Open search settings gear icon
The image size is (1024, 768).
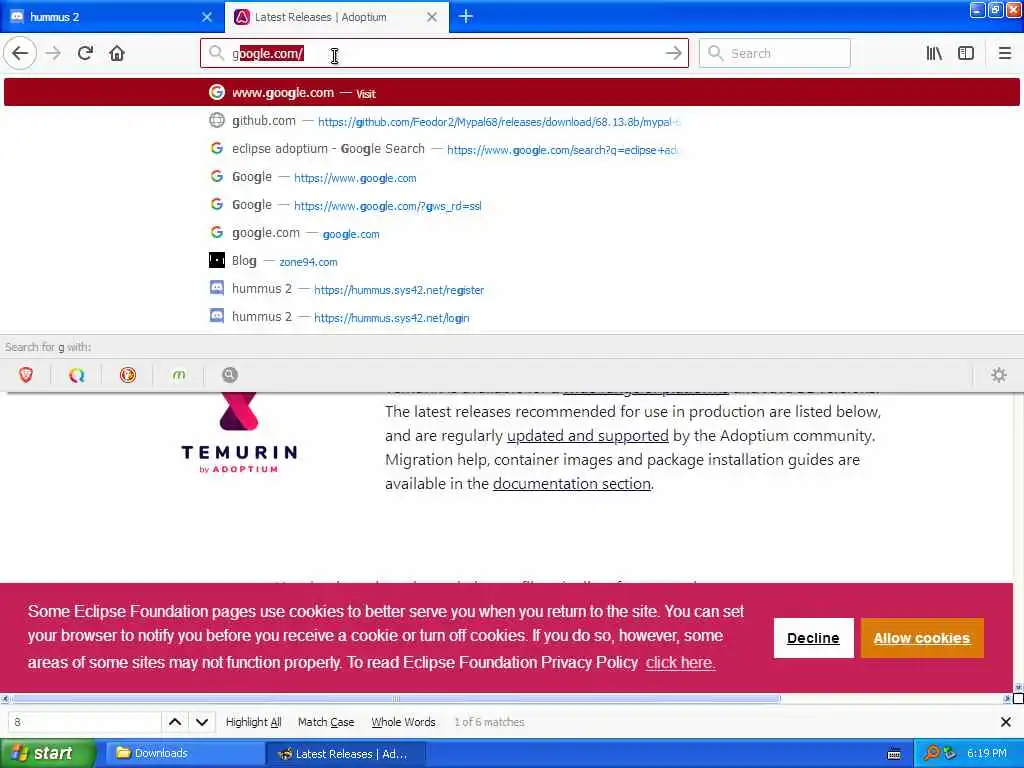pos(999,375)
